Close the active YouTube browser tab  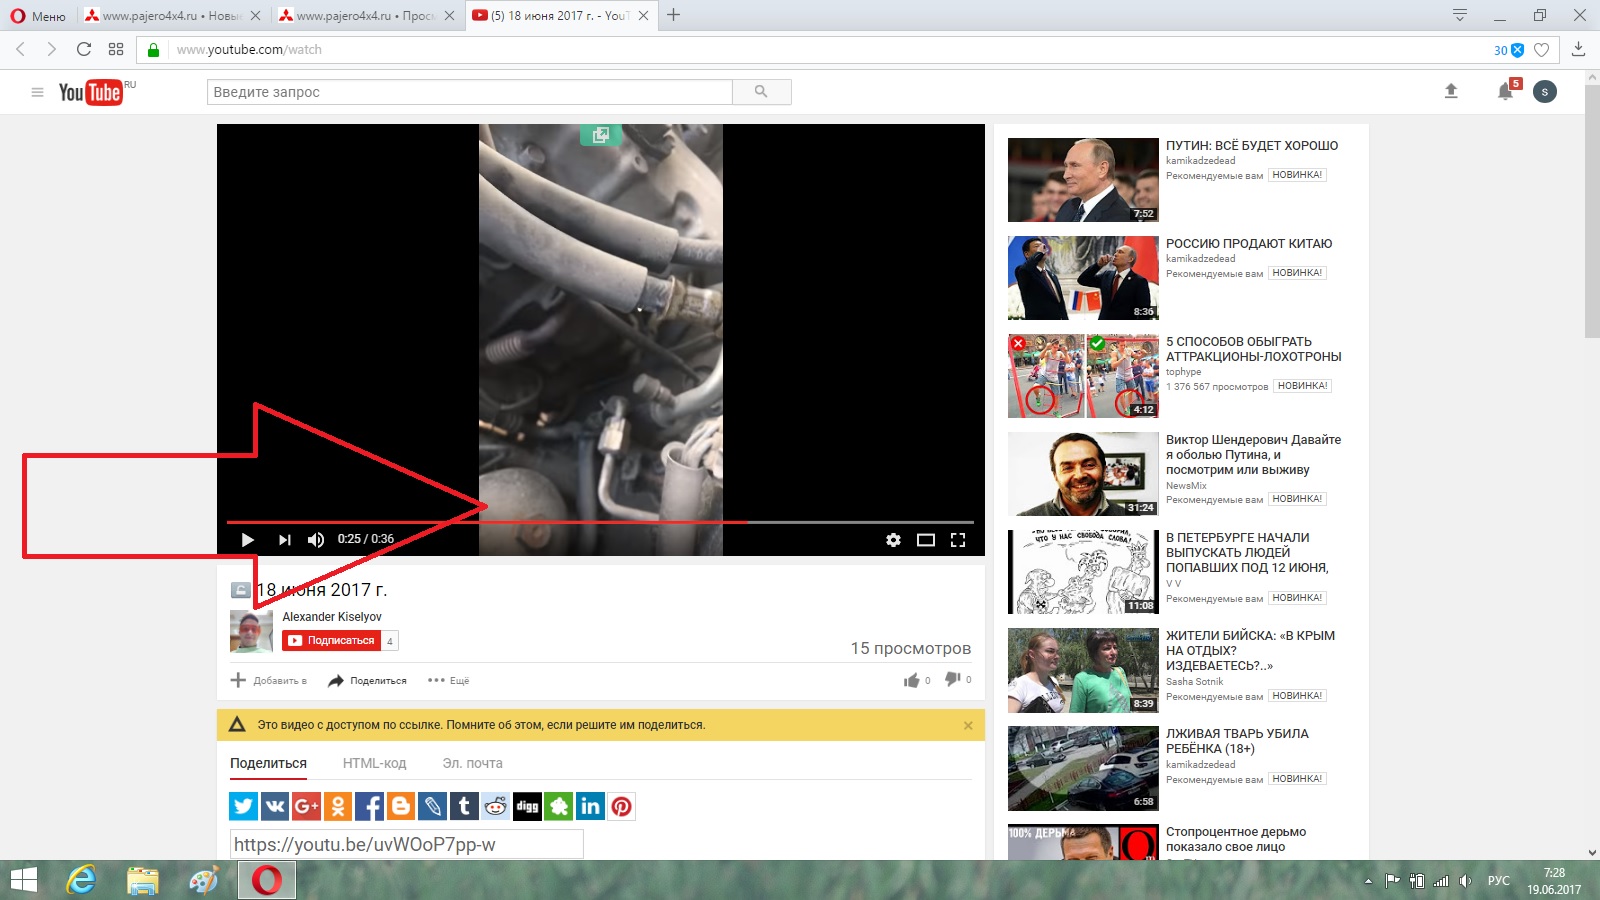pyautogui.click(x=643, y=16)
